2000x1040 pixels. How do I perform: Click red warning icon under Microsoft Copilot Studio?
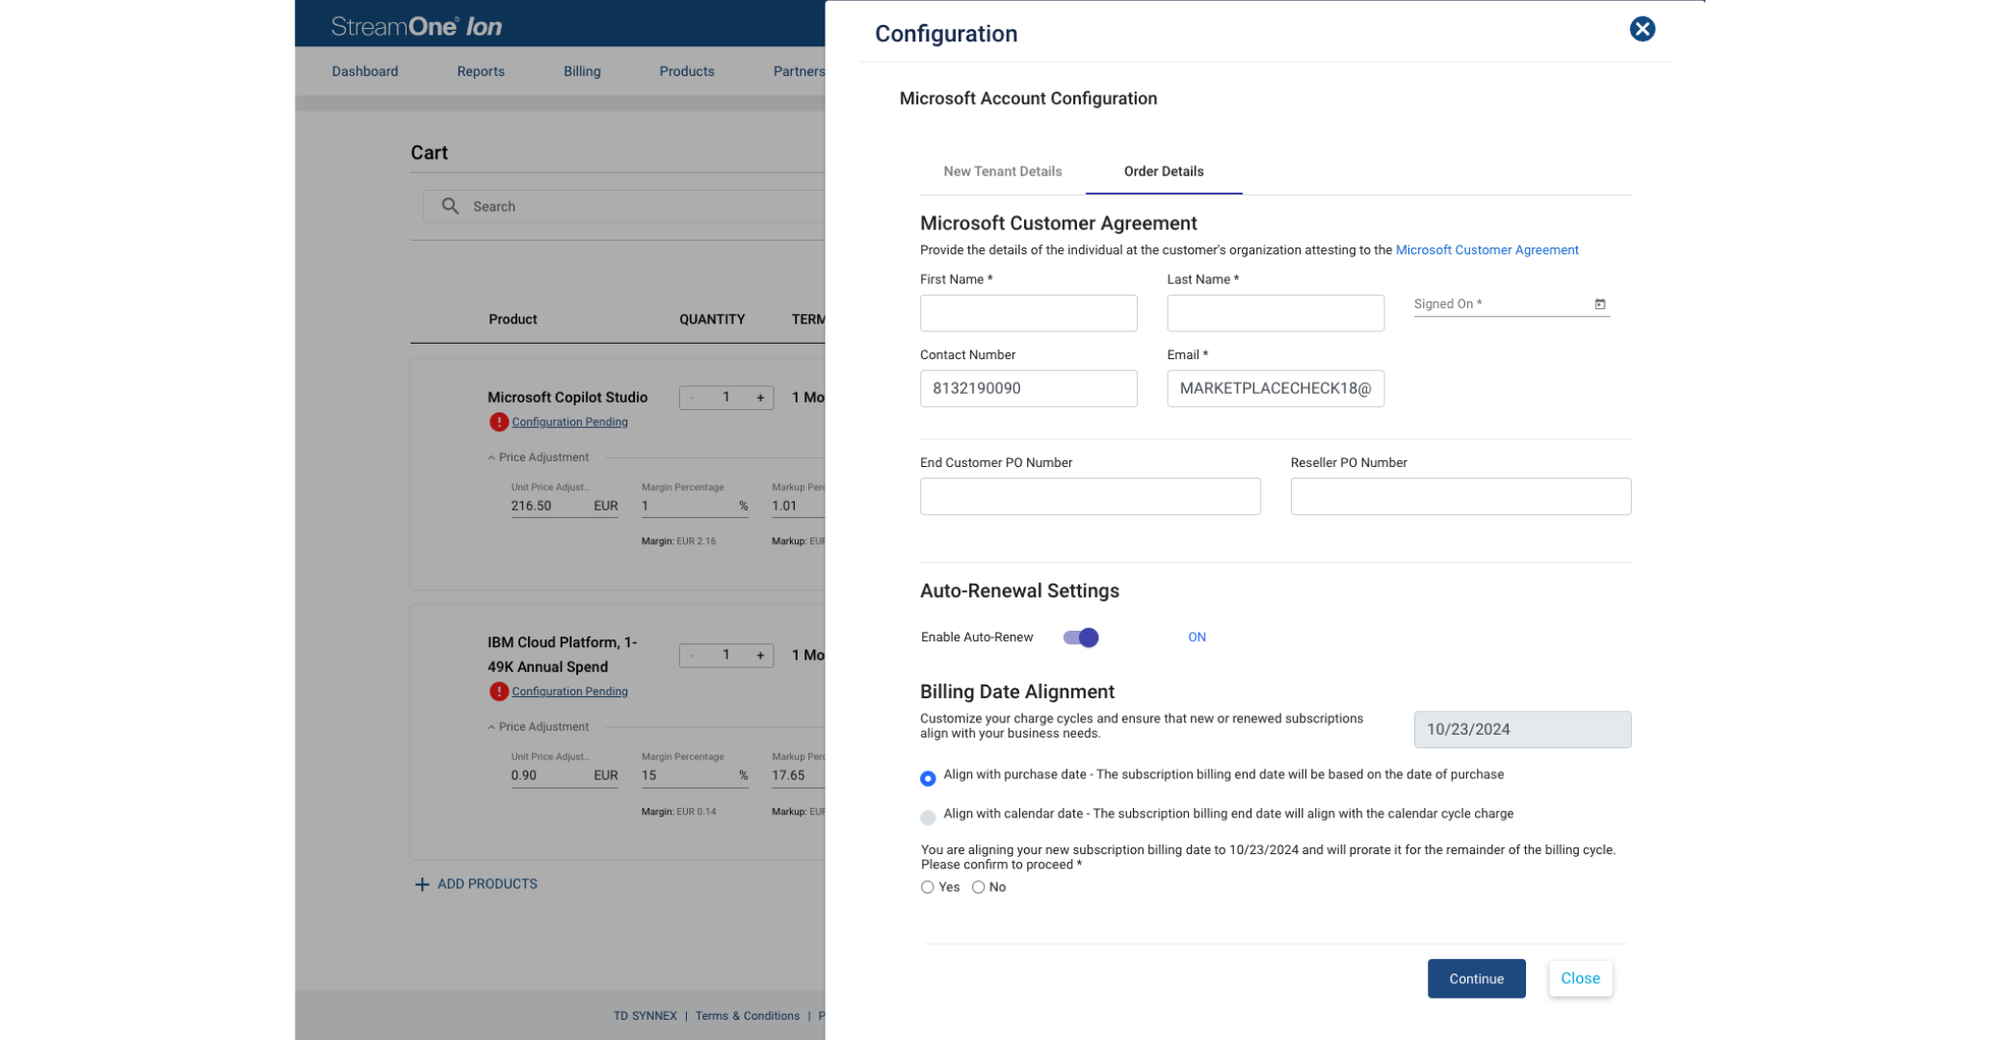[x=498, y=422]
